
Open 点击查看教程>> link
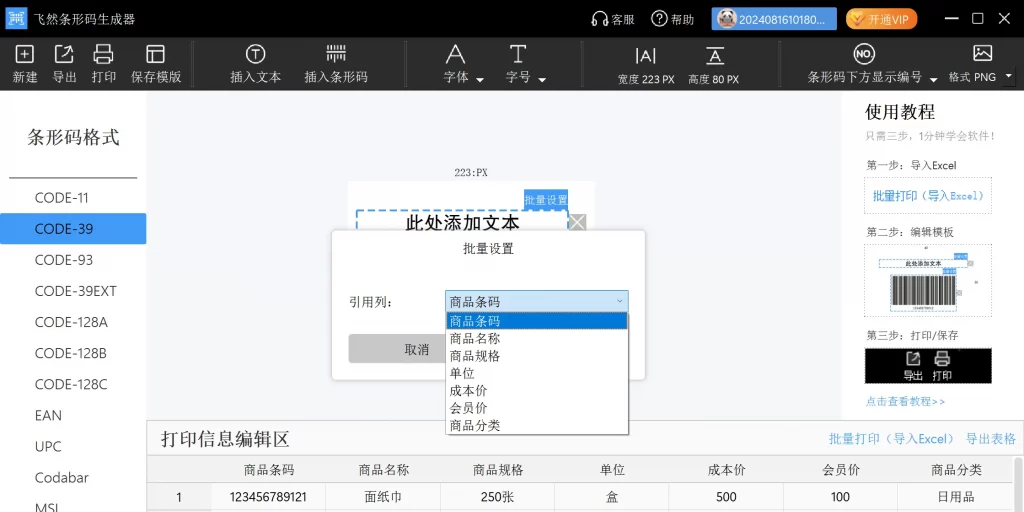(905, 402)
